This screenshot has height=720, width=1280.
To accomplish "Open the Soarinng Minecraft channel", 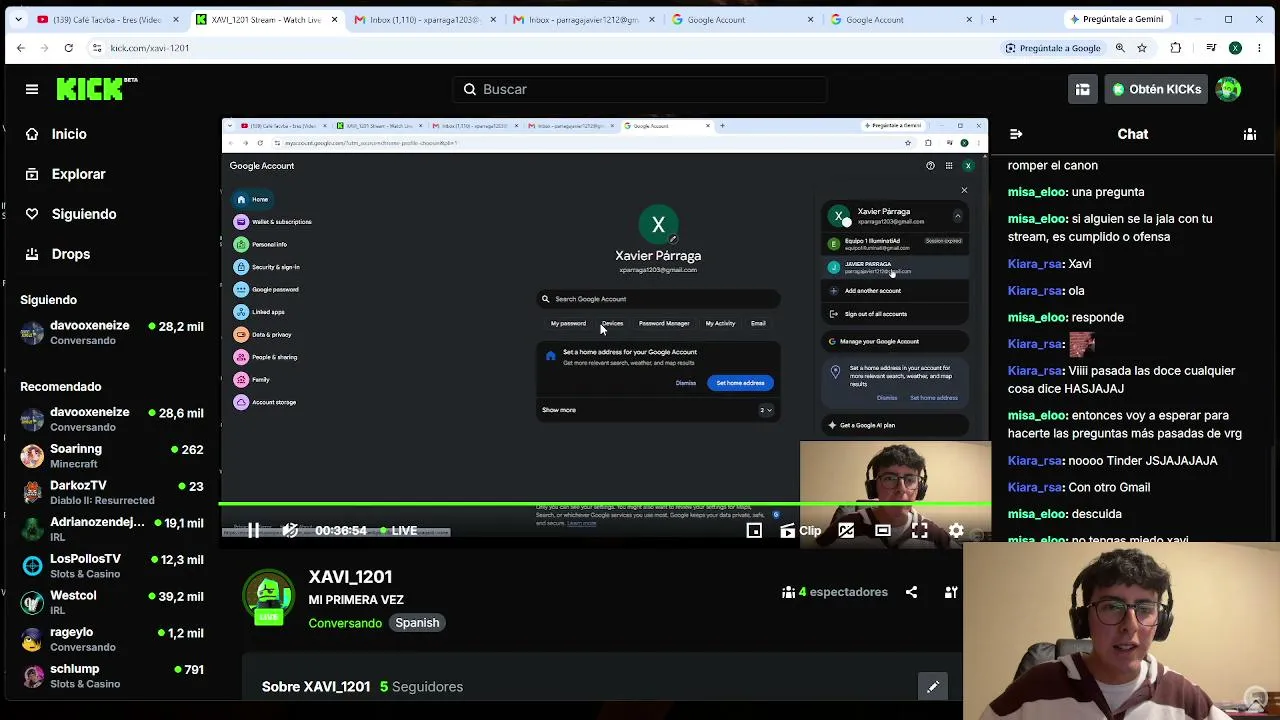I will [x=112, y=456].
